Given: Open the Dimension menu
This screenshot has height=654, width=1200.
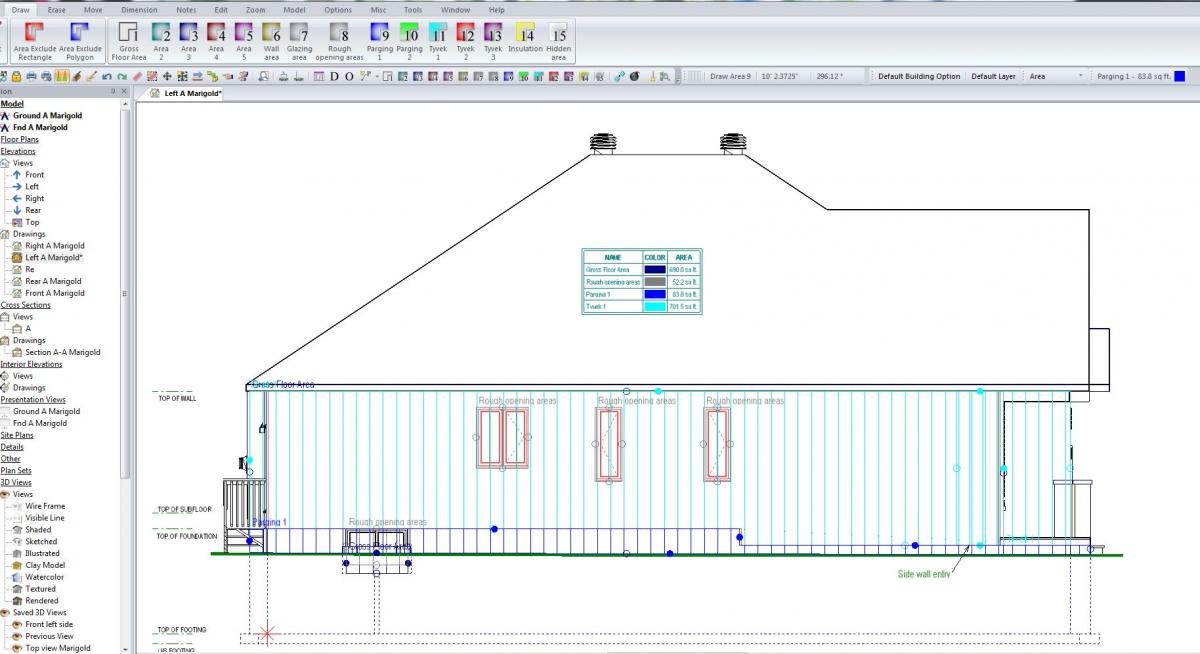Looking at the screenshot, I should click(x=138, y=9).
